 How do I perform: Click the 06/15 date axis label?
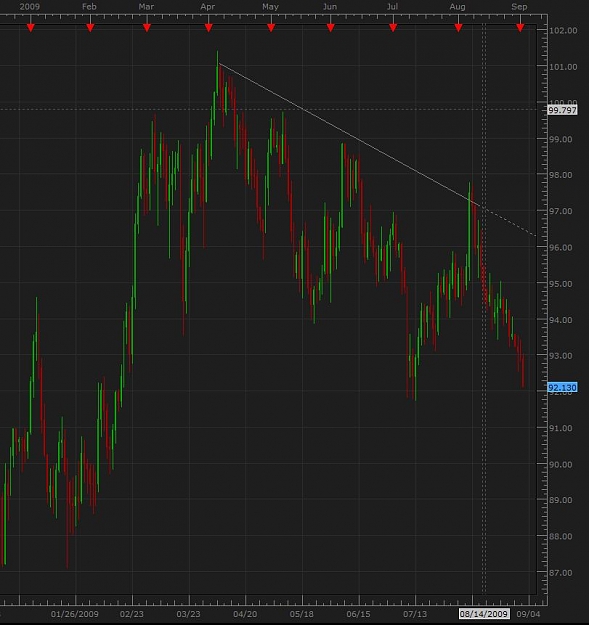pos(358,614)
